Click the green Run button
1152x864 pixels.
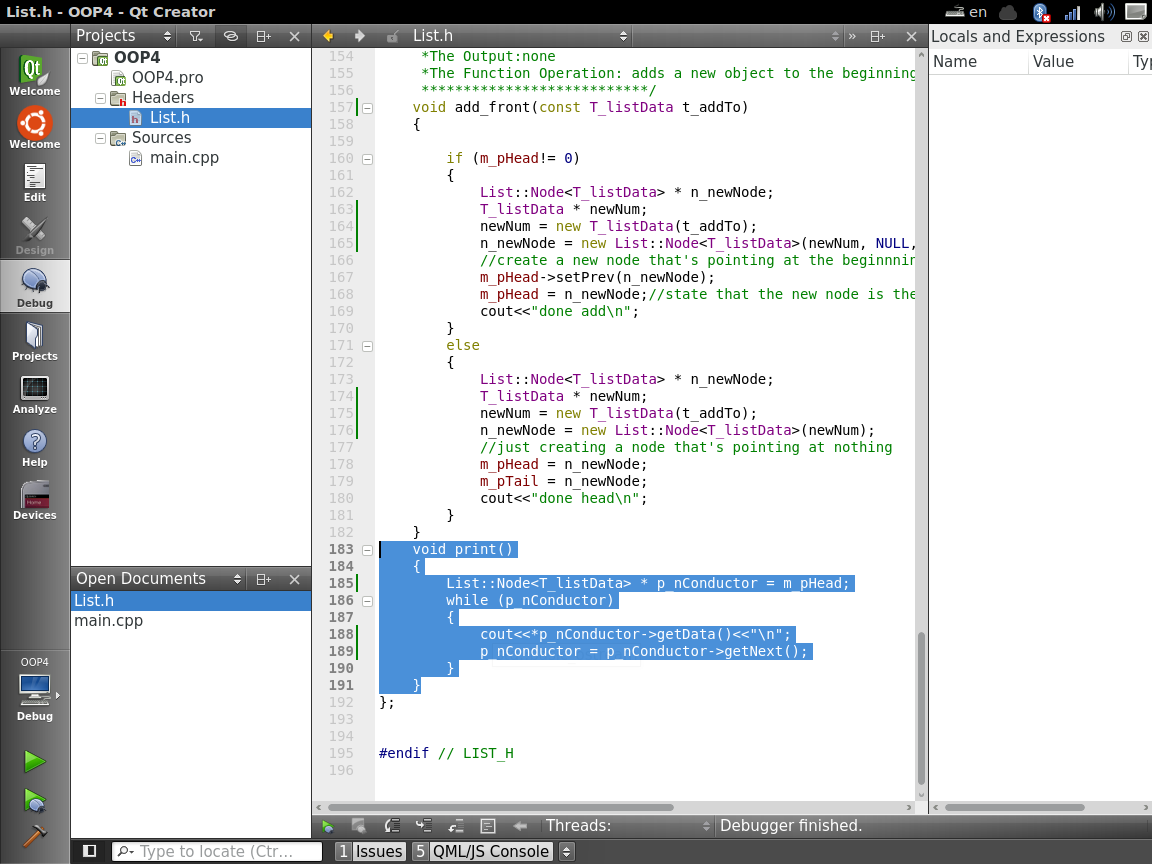click(35, 762)
